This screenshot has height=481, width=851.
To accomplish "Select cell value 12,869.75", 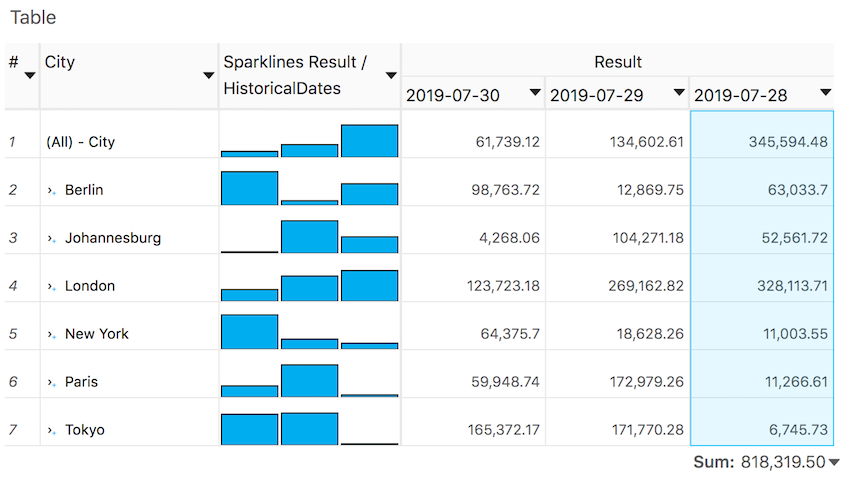I will [x=650, y=190].
